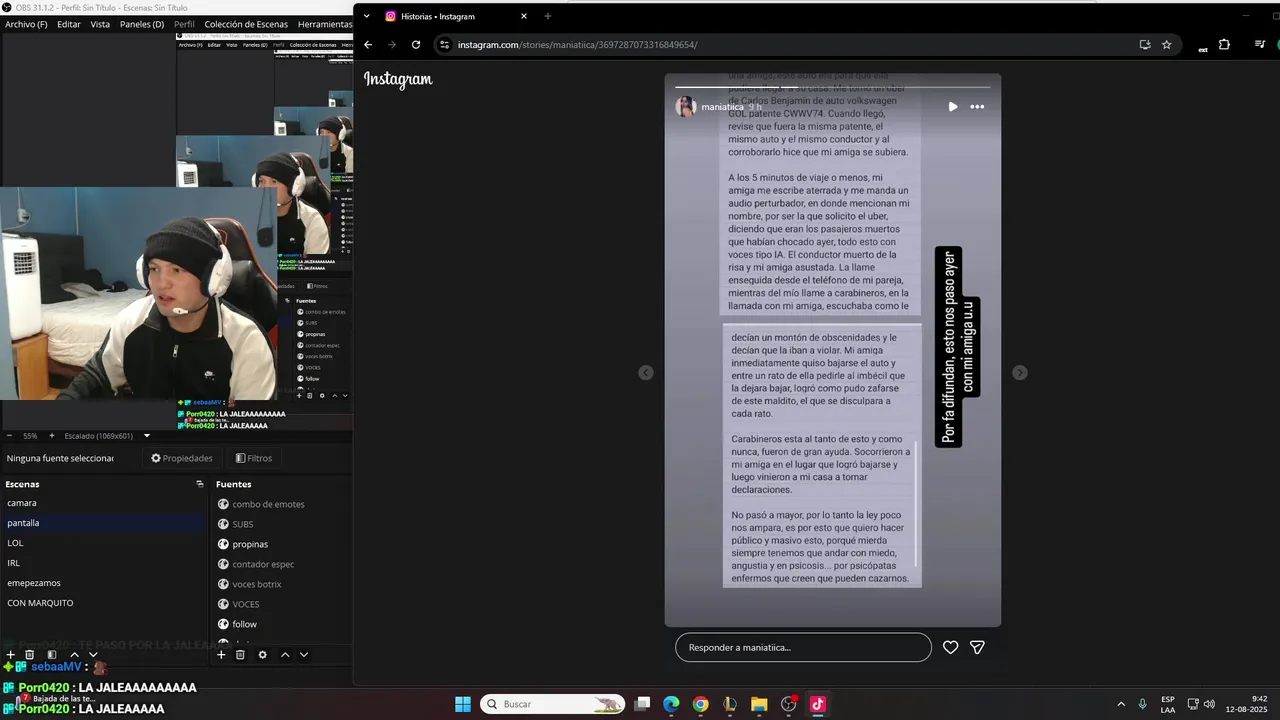Reload the Instagram page

point(416,45)
